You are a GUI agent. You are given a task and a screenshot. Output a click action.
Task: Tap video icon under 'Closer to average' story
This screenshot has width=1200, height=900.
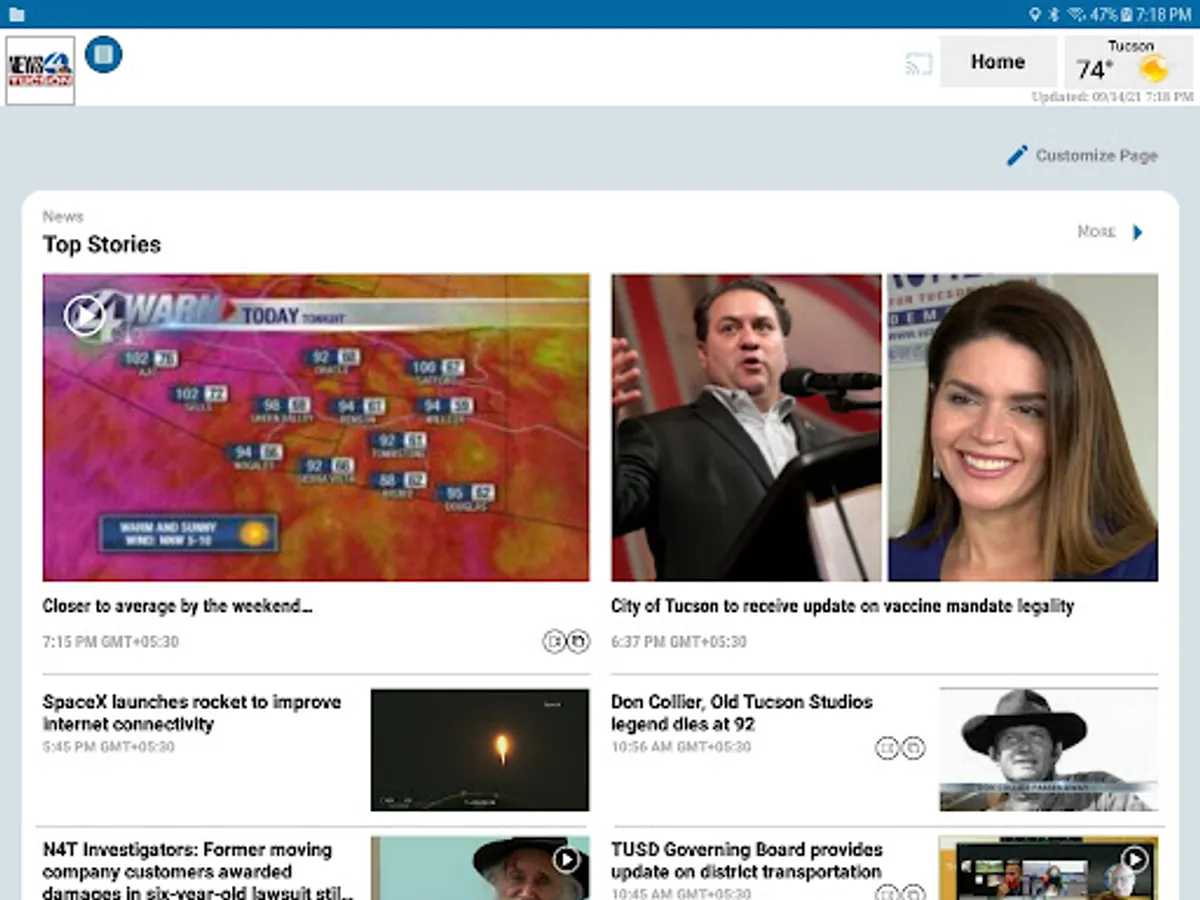click(x=554, y=641)
